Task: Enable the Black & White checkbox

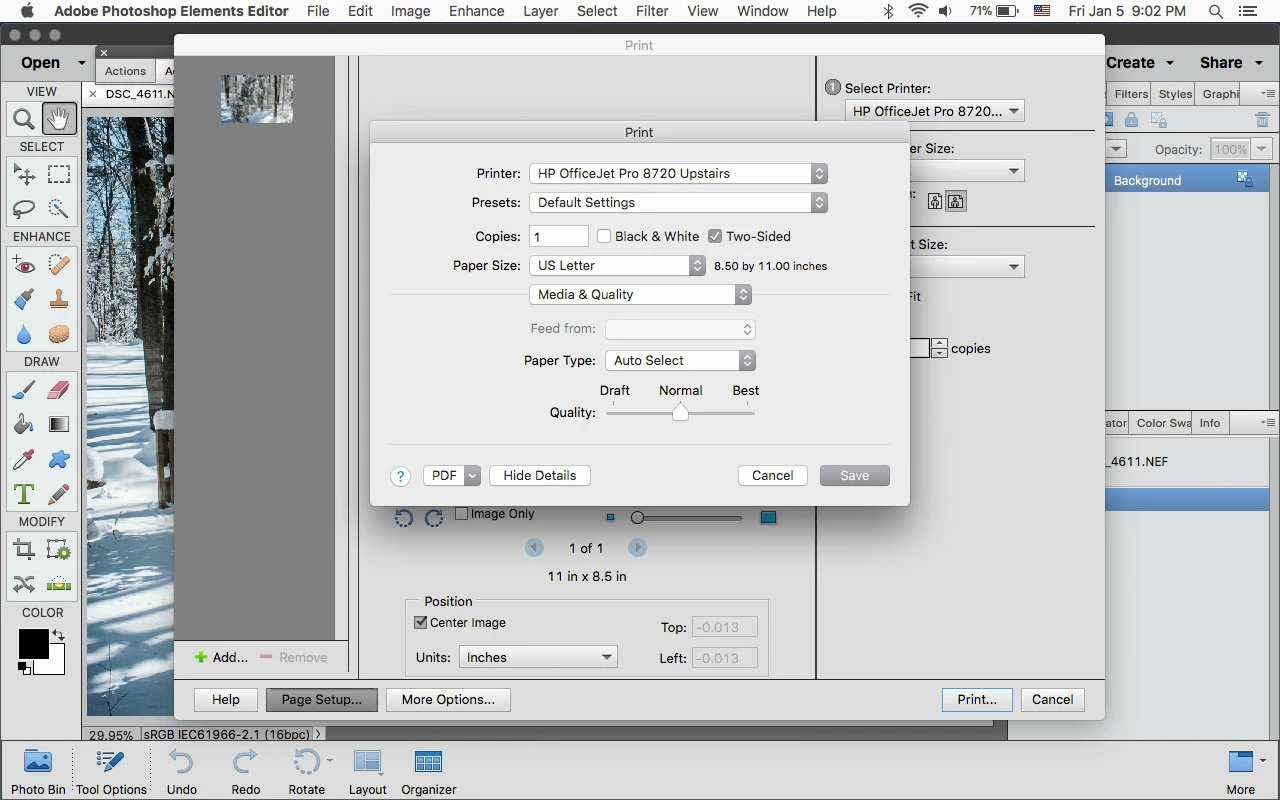Action: [x=604, y=236]
